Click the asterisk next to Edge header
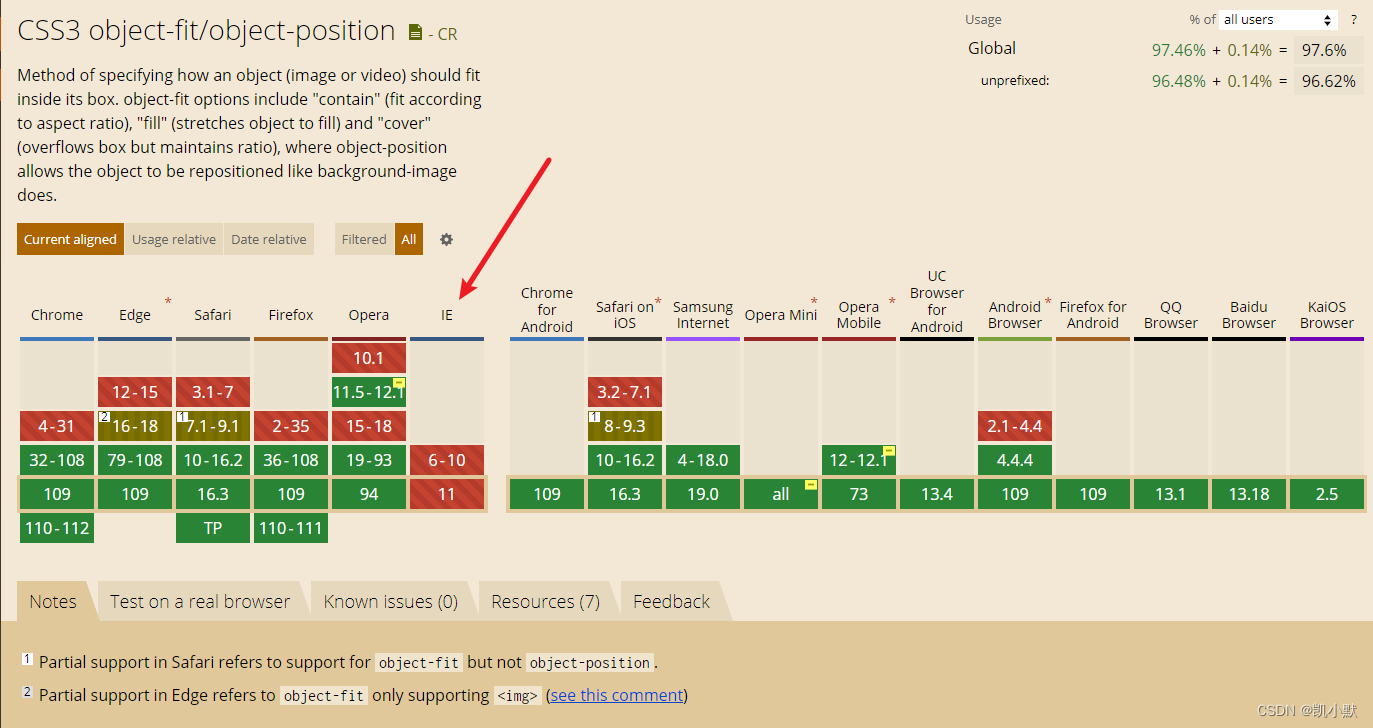 (168, 302)
